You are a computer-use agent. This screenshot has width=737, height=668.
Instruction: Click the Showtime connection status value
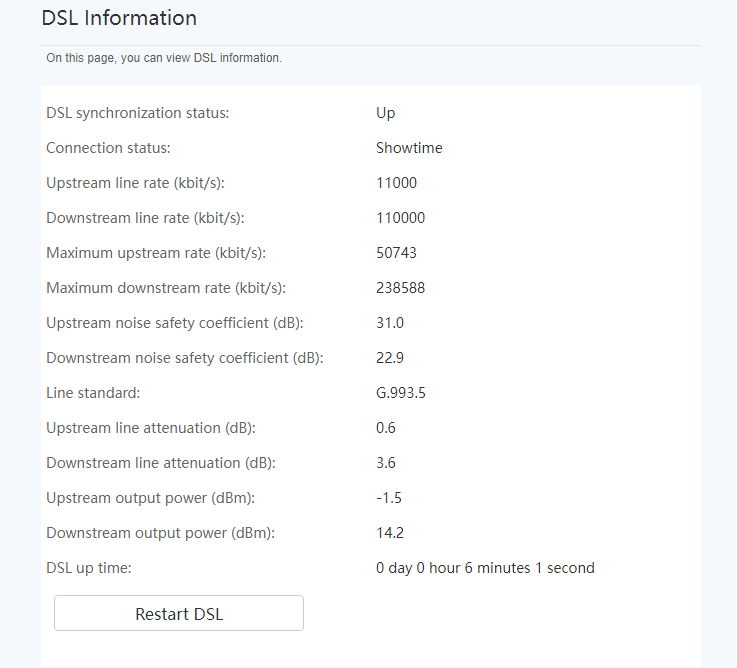(x=409, y=148)
